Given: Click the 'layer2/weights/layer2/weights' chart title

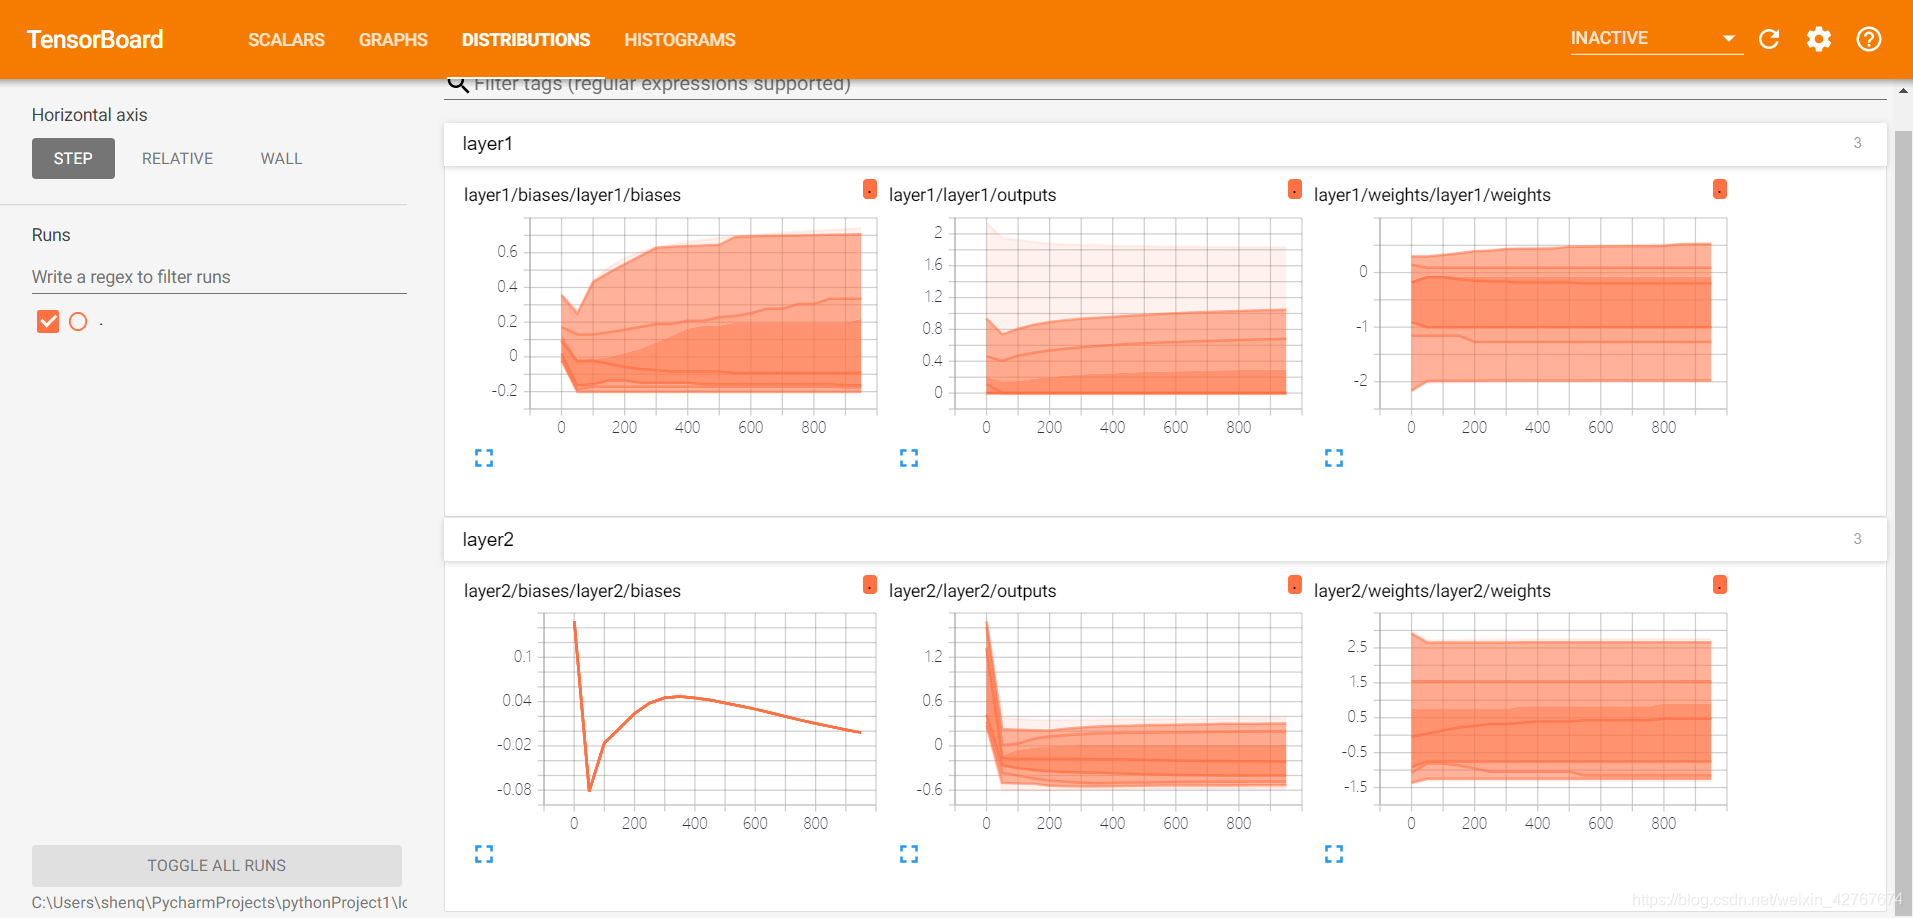Looking at the screenshot, I should pos(1432,591).
